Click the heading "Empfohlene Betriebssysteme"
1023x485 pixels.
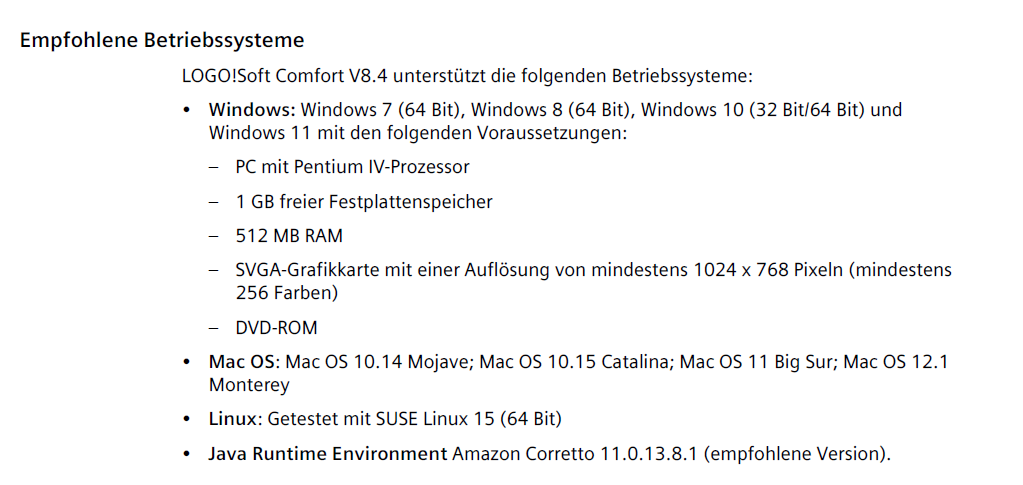pos(162,41)
